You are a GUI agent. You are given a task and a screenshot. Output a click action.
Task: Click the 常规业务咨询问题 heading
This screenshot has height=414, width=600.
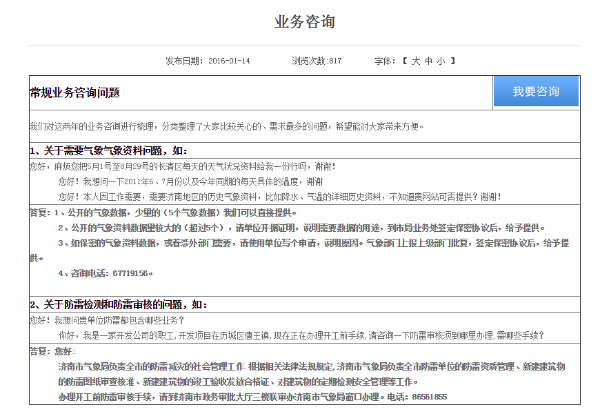(x=75, y=93)
